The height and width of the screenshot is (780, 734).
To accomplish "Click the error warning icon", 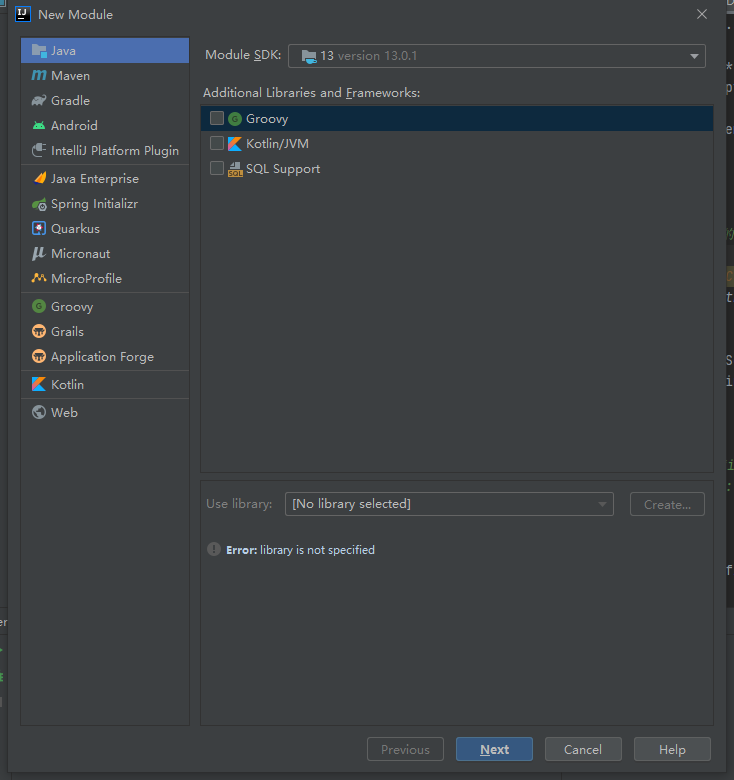I will (214, 549).
